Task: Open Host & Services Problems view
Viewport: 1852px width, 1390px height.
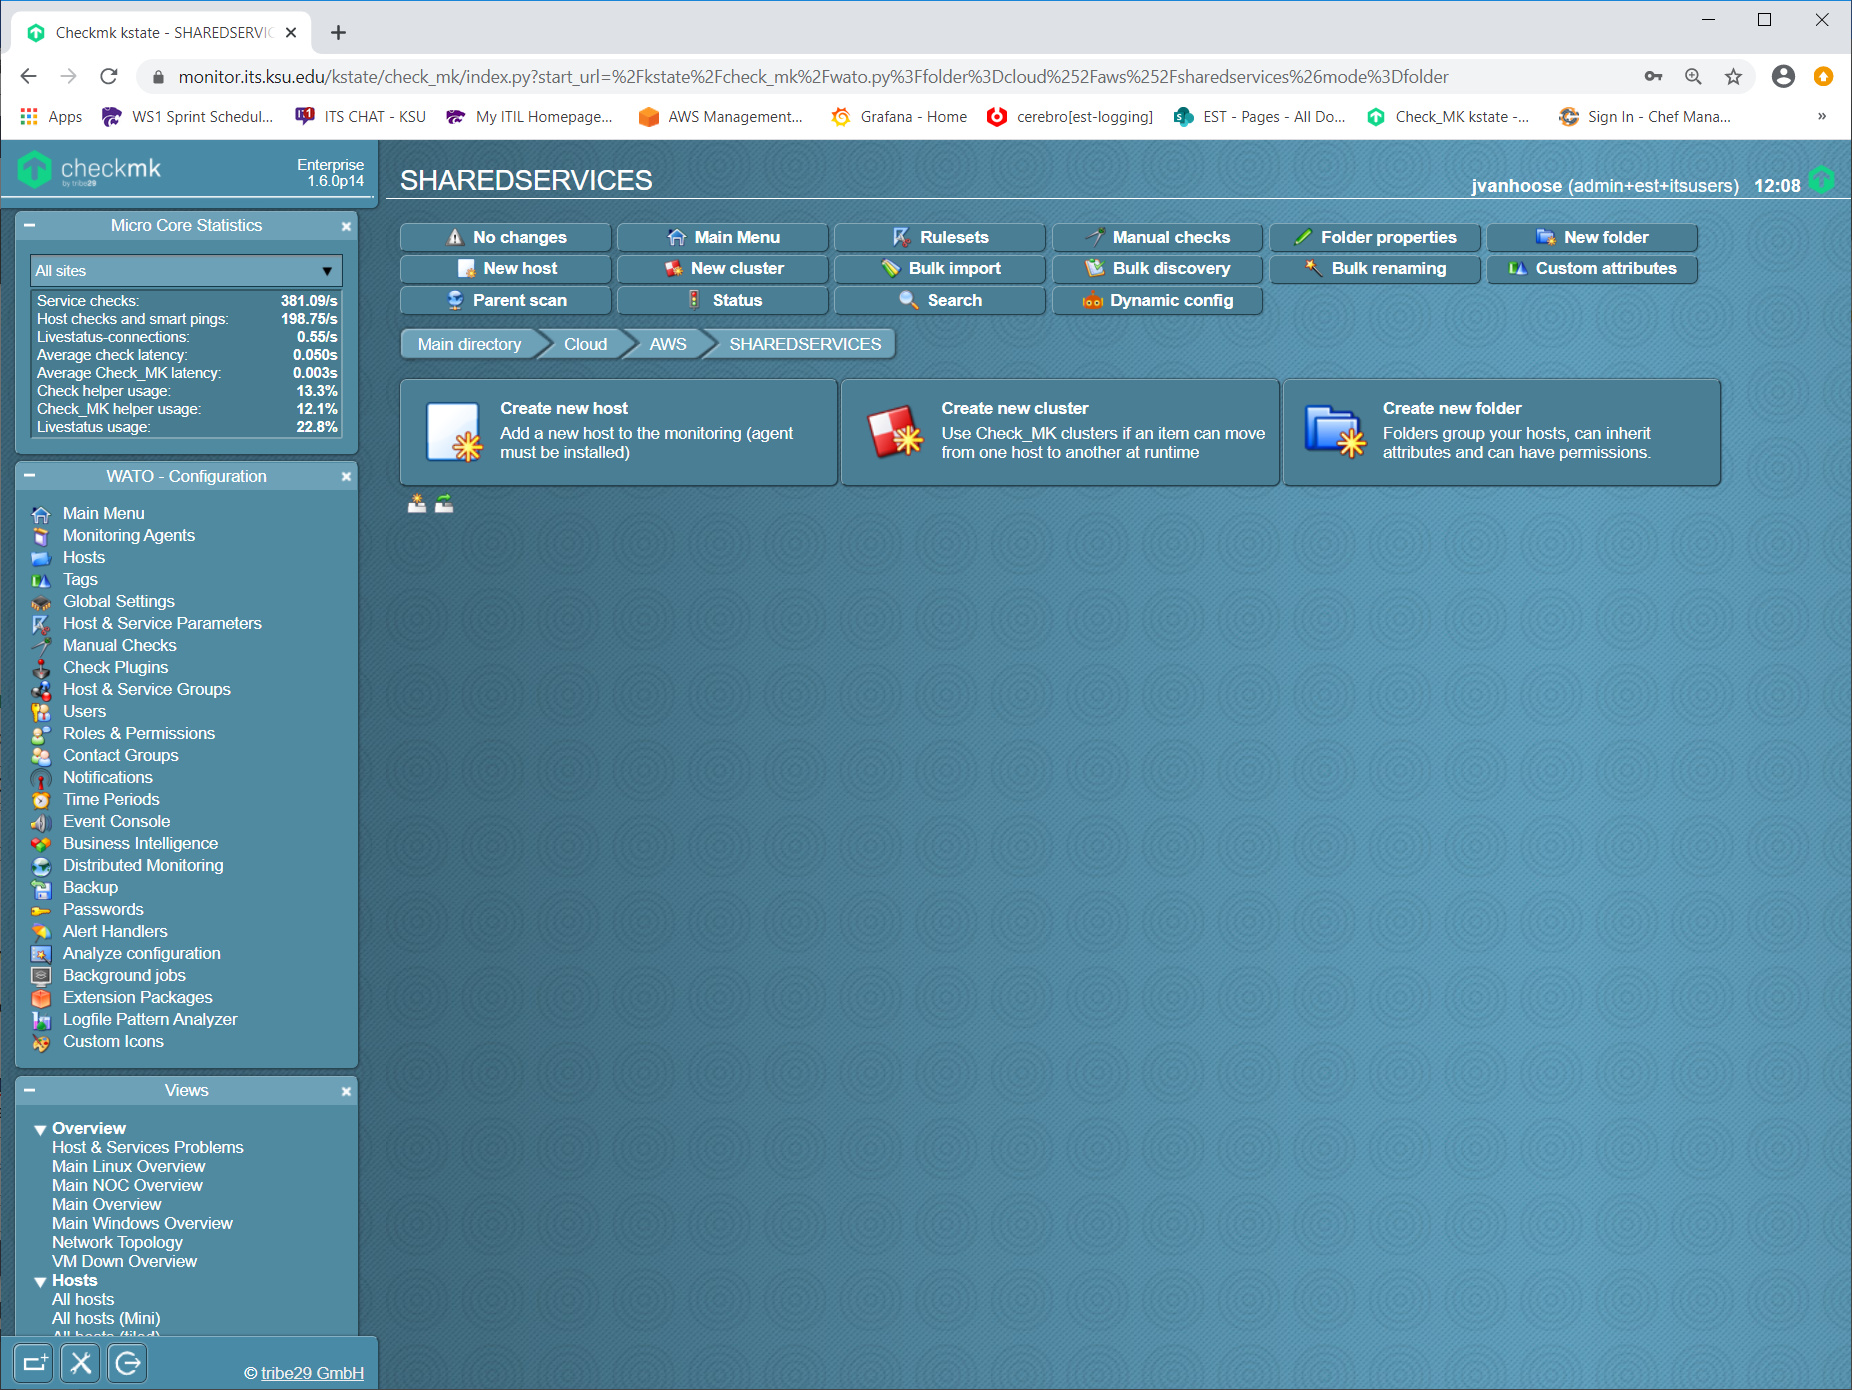Action: tap(148, 1147)
